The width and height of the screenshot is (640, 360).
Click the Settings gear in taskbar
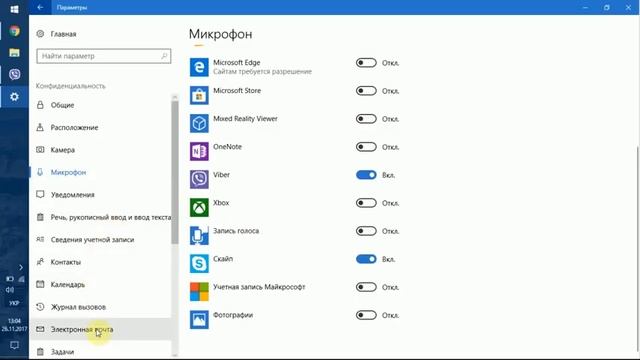point(15,97)
